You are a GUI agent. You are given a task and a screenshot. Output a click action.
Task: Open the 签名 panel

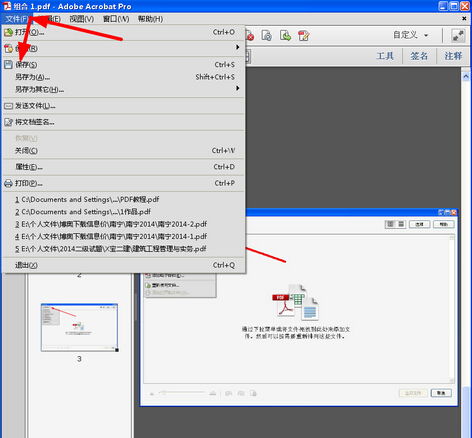pos(419,56)
